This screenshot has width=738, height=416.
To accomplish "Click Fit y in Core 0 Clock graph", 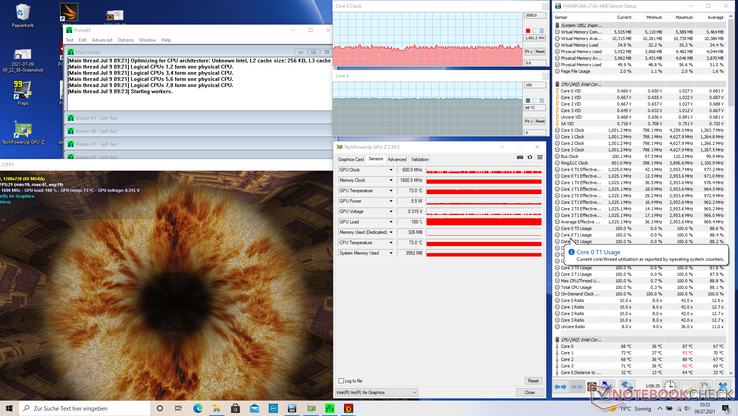I will (529, 51).
